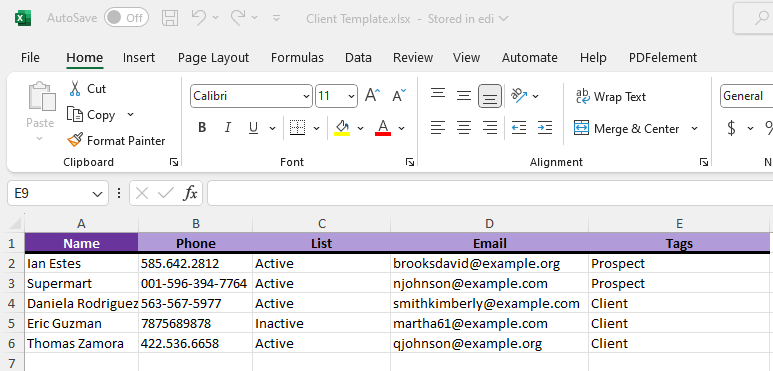The width and height of the screenshot is (773, 371).
Task: Click Increase Font Size icon
Action: coord(373,96)
